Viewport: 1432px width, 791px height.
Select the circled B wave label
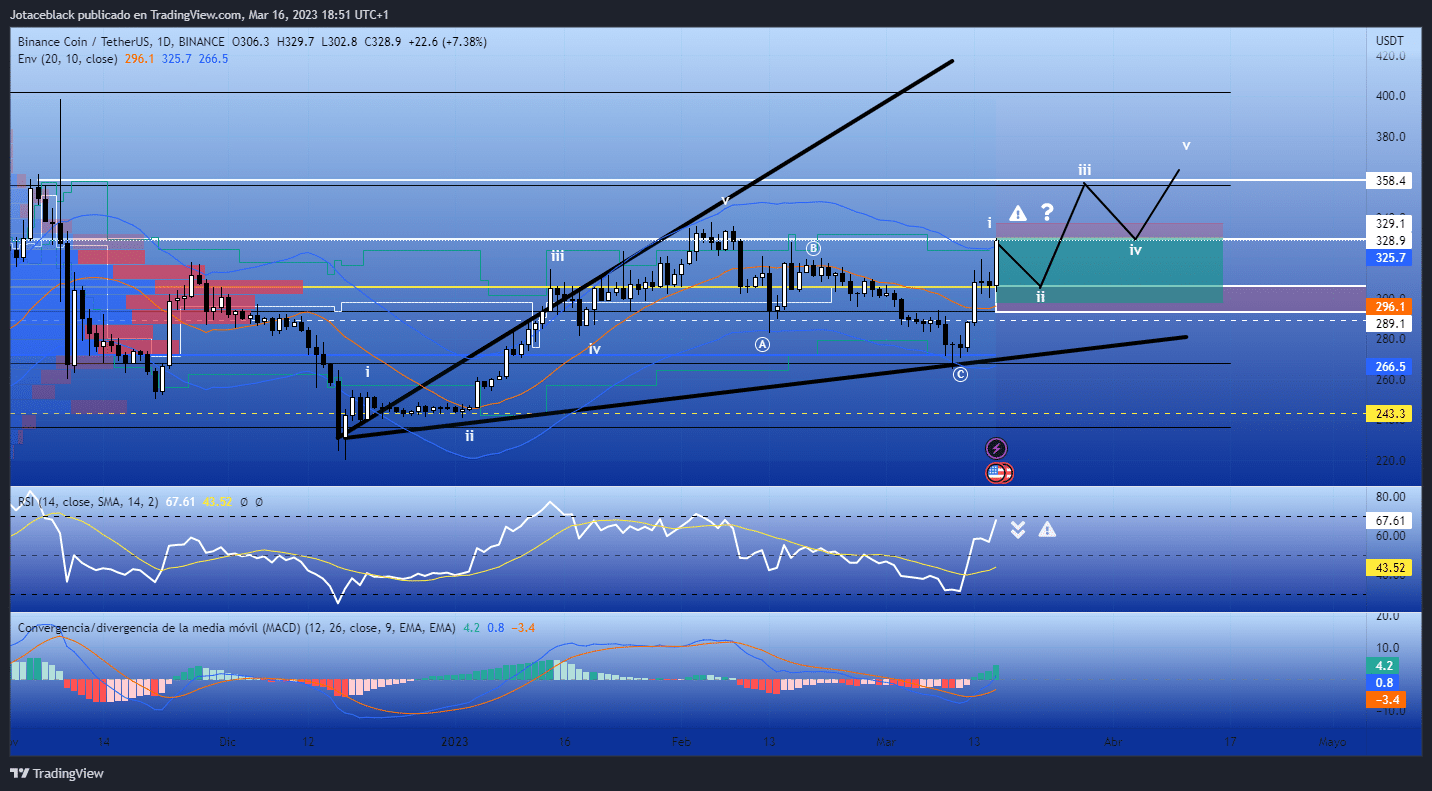point(813,247)
